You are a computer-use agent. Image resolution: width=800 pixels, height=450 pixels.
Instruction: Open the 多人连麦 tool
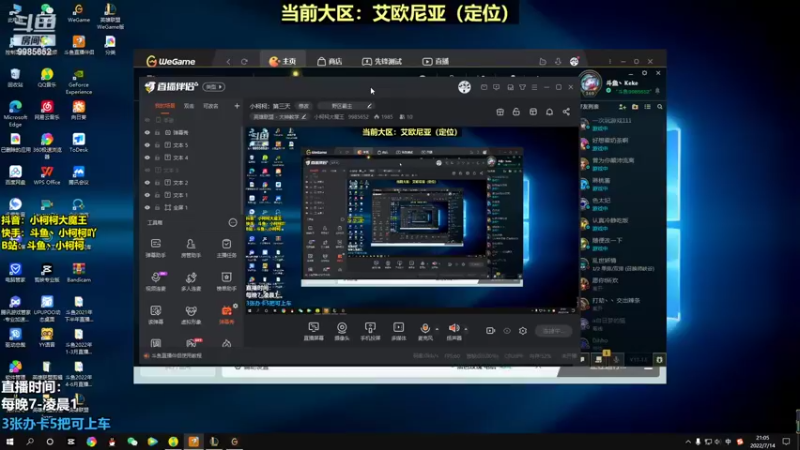[x=191, y=281]
